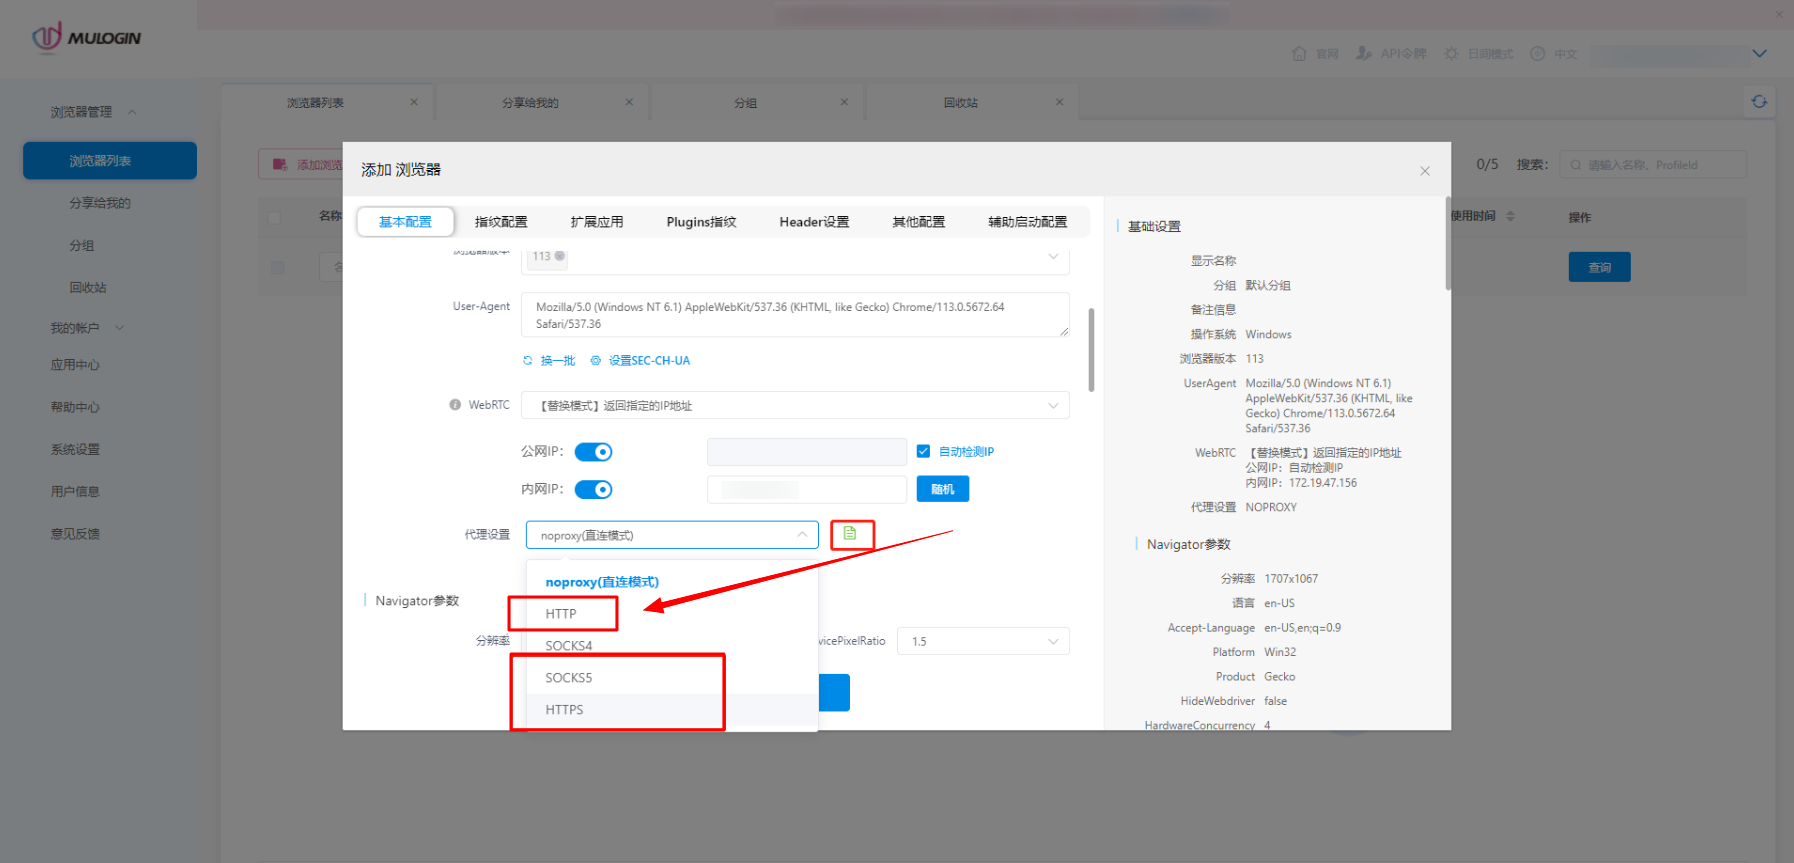The width and height of the screenshot is (1794, 863).
Task: Click the MULOGIN logo
Action: [x=86, y=38]
